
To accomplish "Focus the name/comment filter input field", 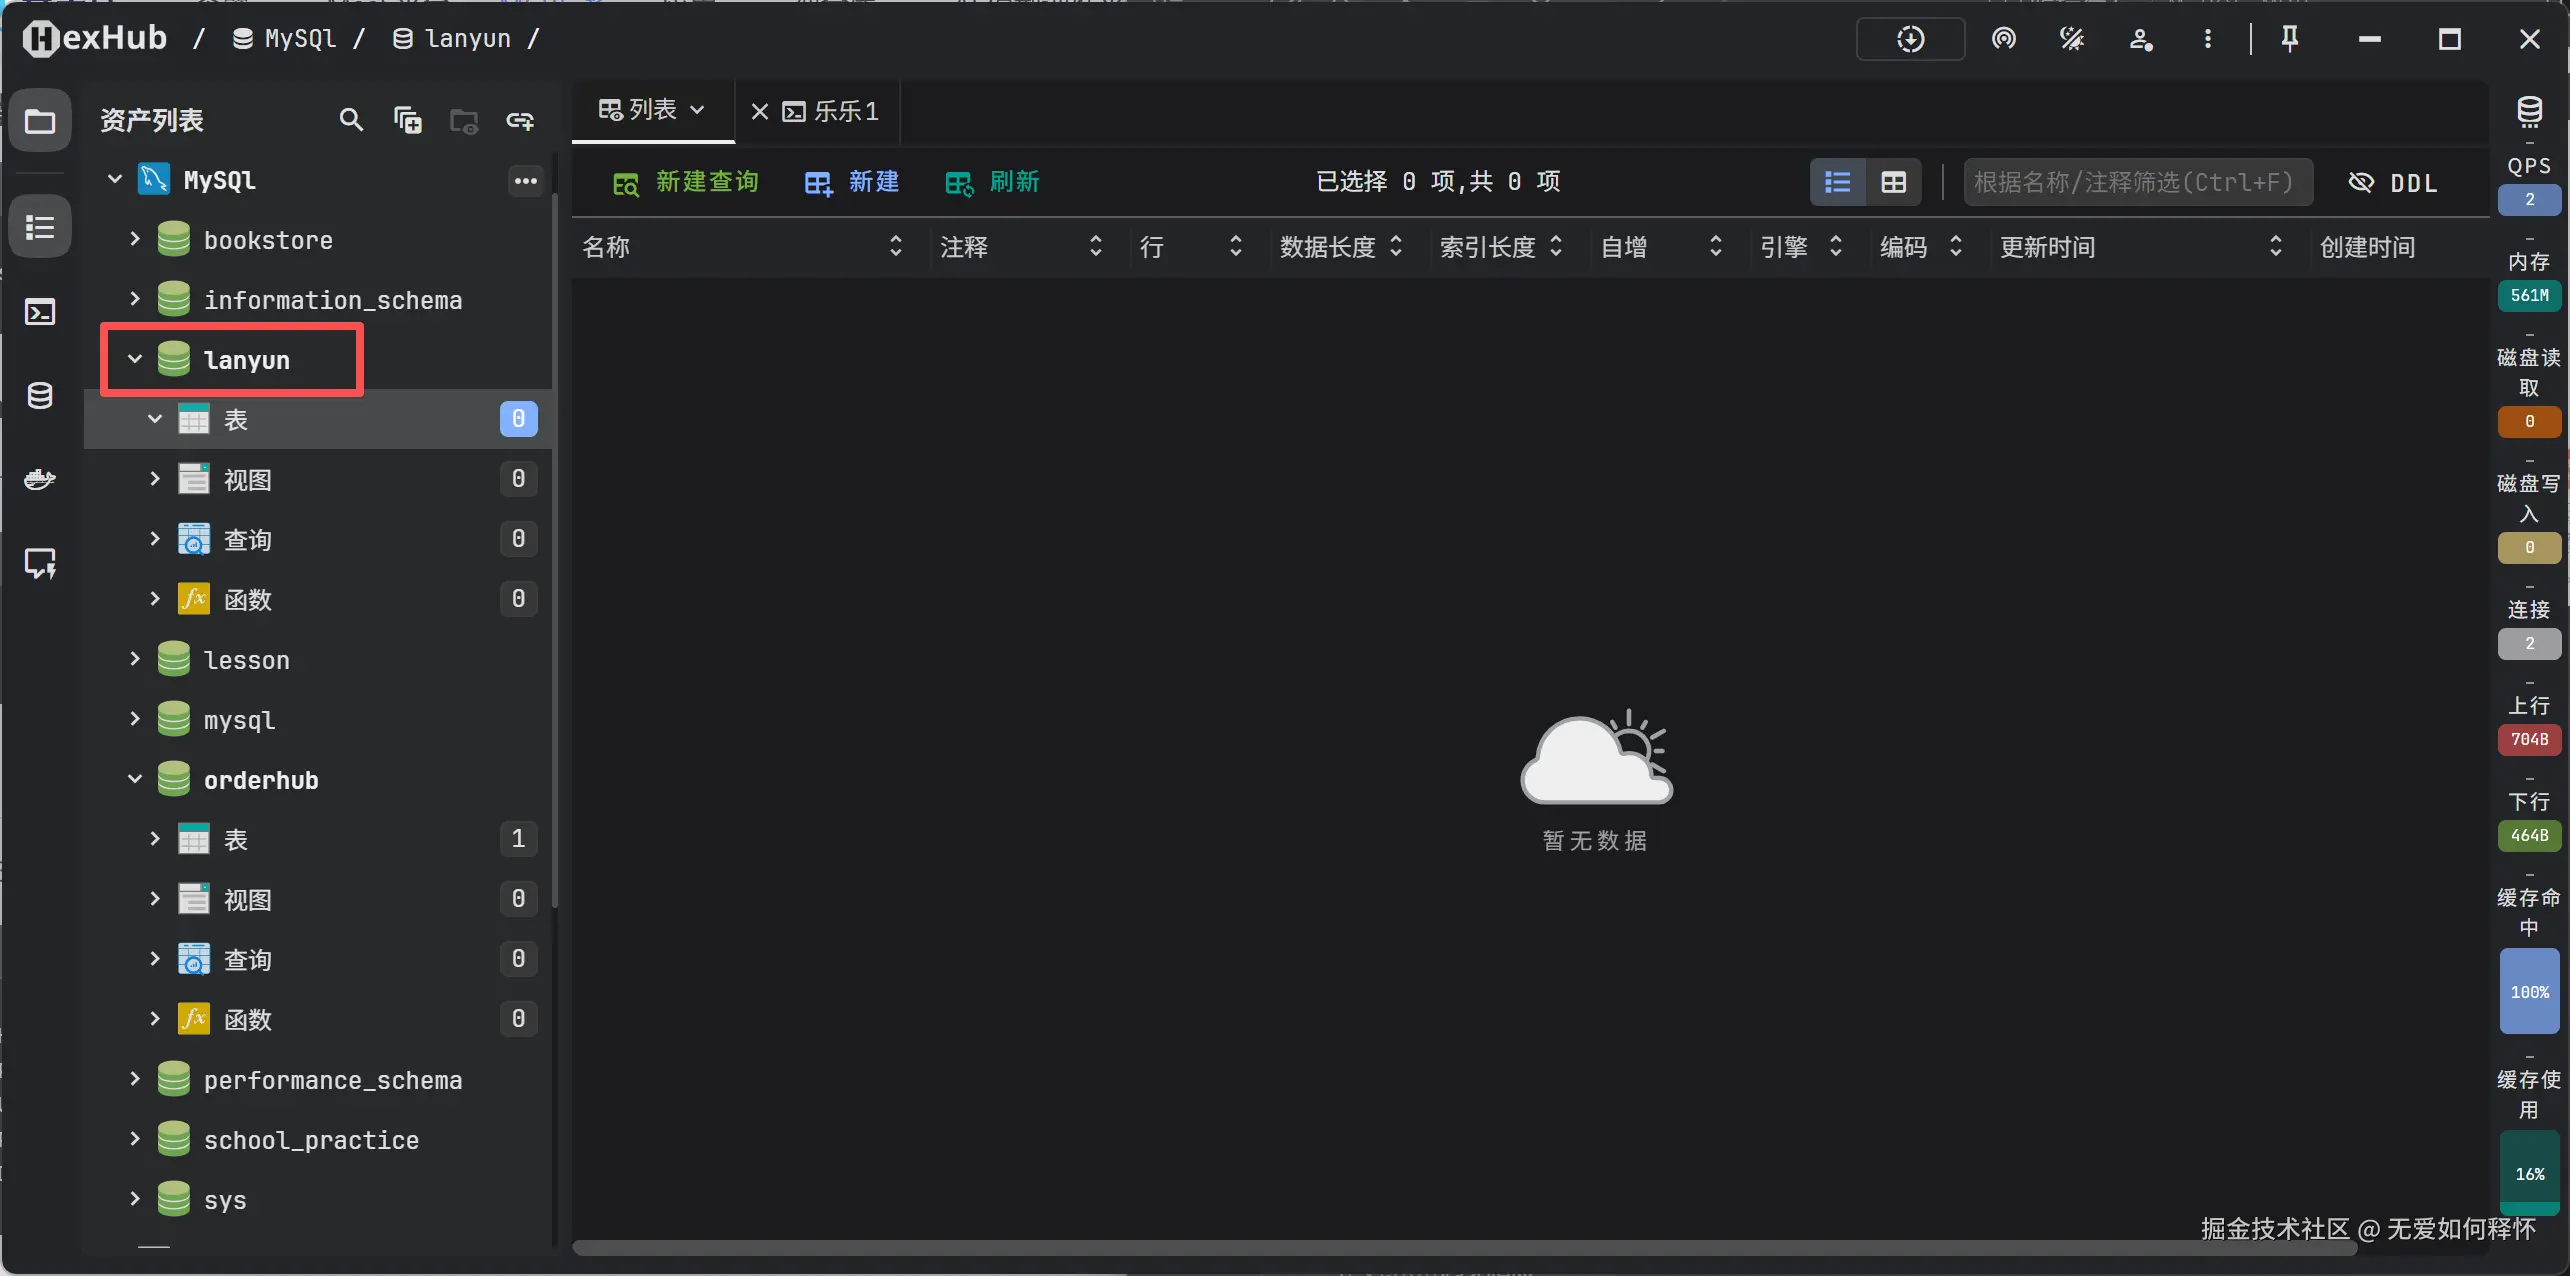I will click(2136, 182).
